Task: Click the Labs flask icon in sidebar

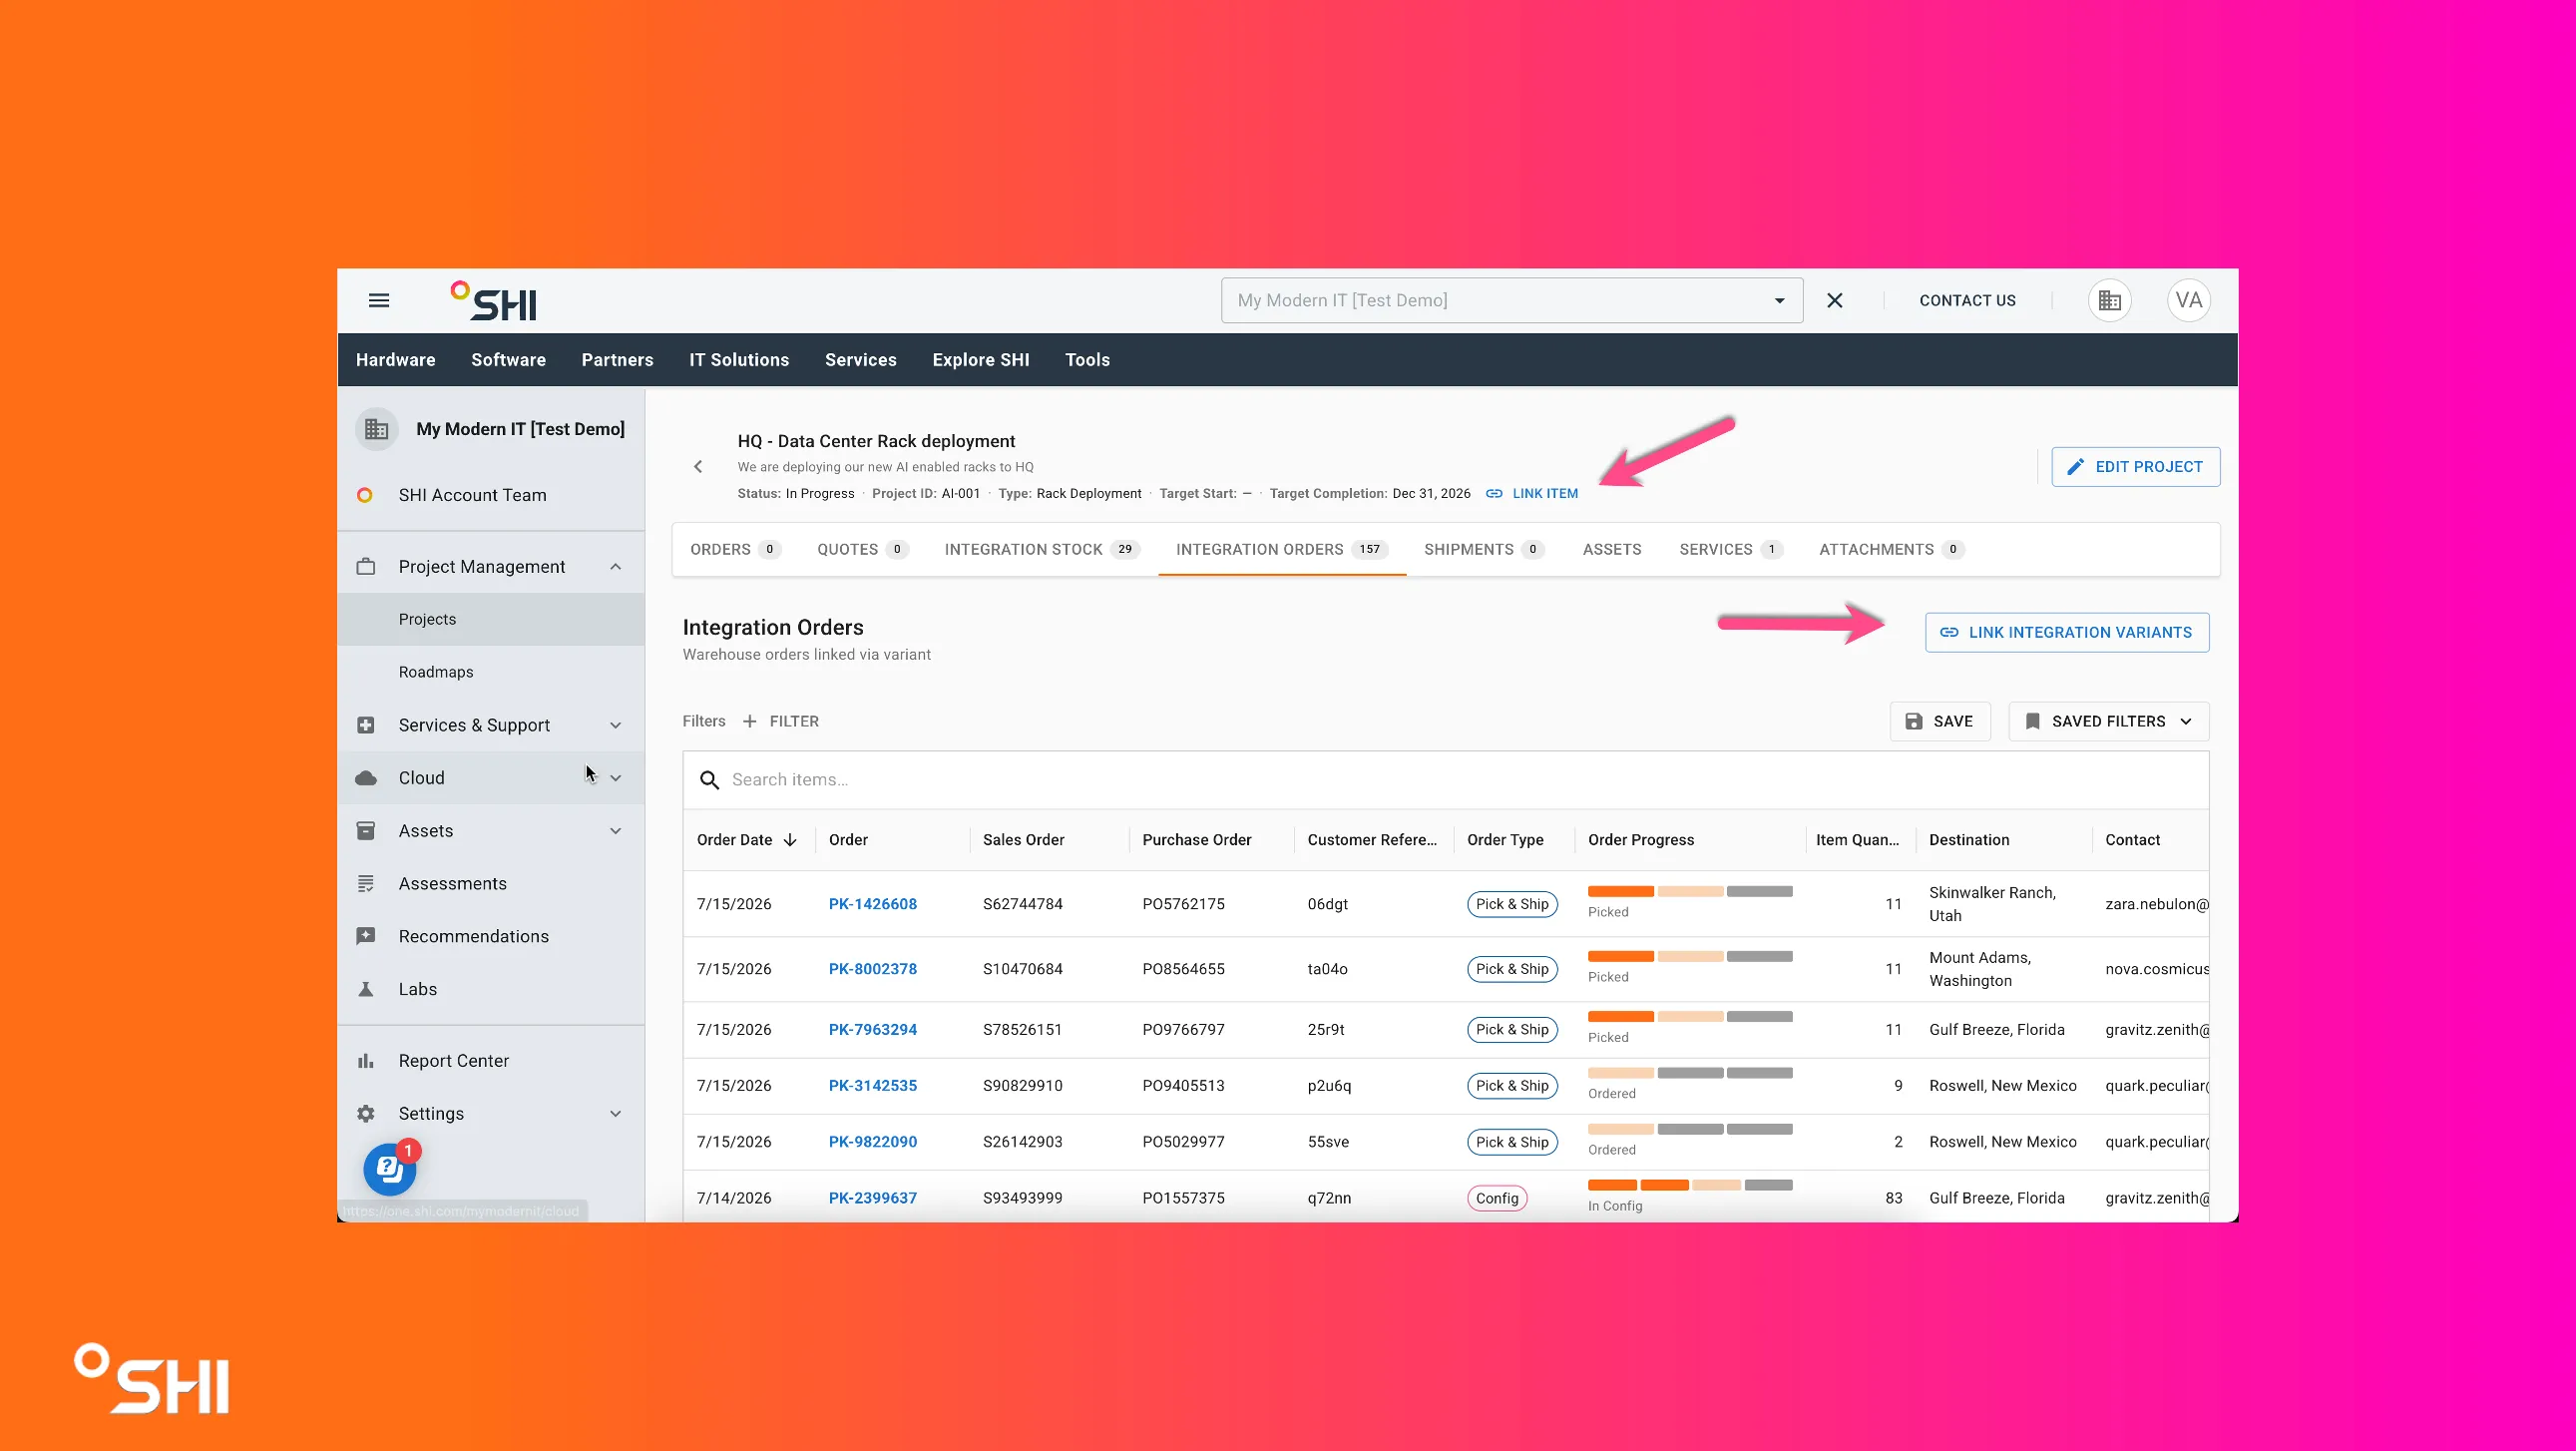Action: [366, 989]
